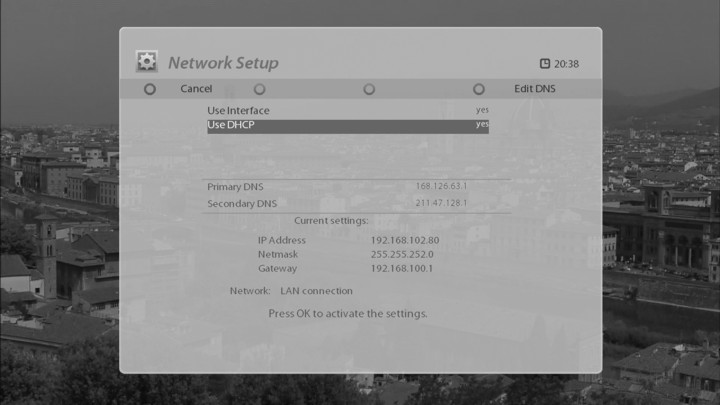This screenshot has height=405, width=720.
Task: Select the first circle button next to Cancel
Action: (x=150, y=89)
